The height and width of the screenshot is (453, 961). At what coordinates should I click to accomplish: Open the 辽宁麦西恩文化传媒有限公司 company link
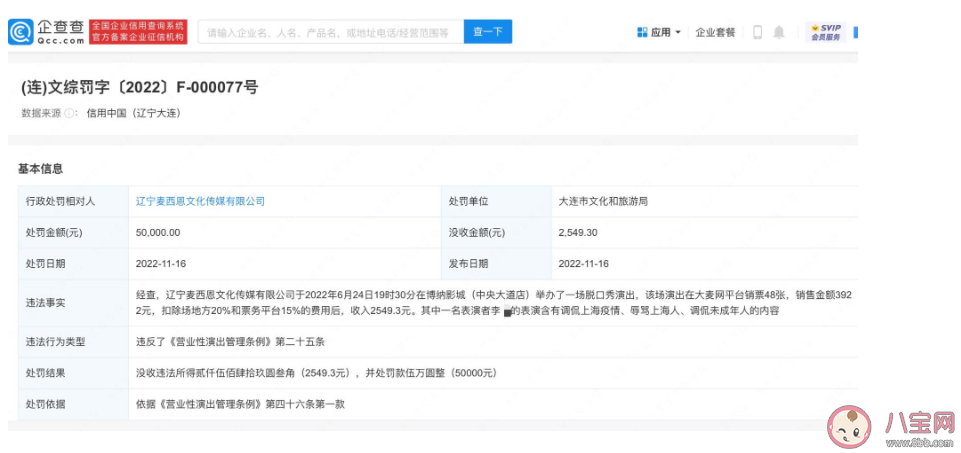(x=200, y=201)
